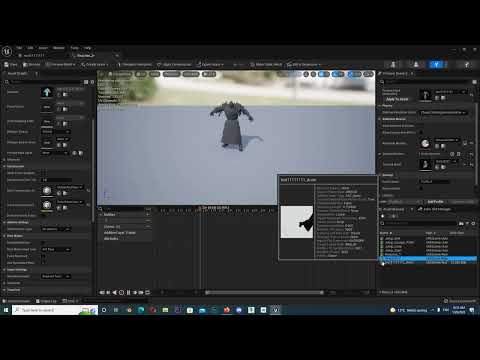Toggle the checkbox below the Profile Name field
Viewport: 480px width, 360px height.
421,188
